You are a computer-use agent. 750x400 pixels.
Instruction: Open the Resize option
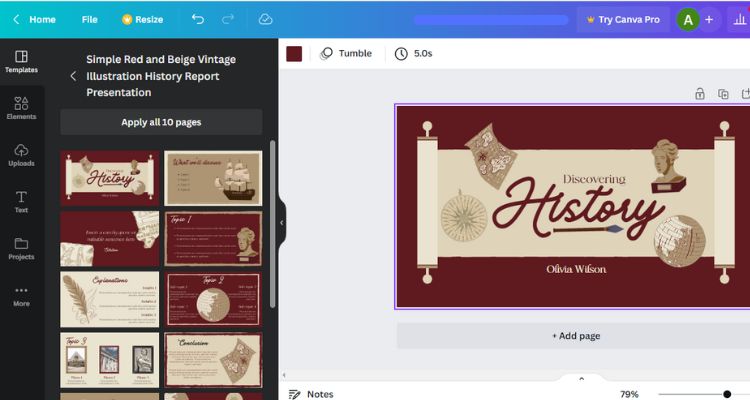point(143,20)
